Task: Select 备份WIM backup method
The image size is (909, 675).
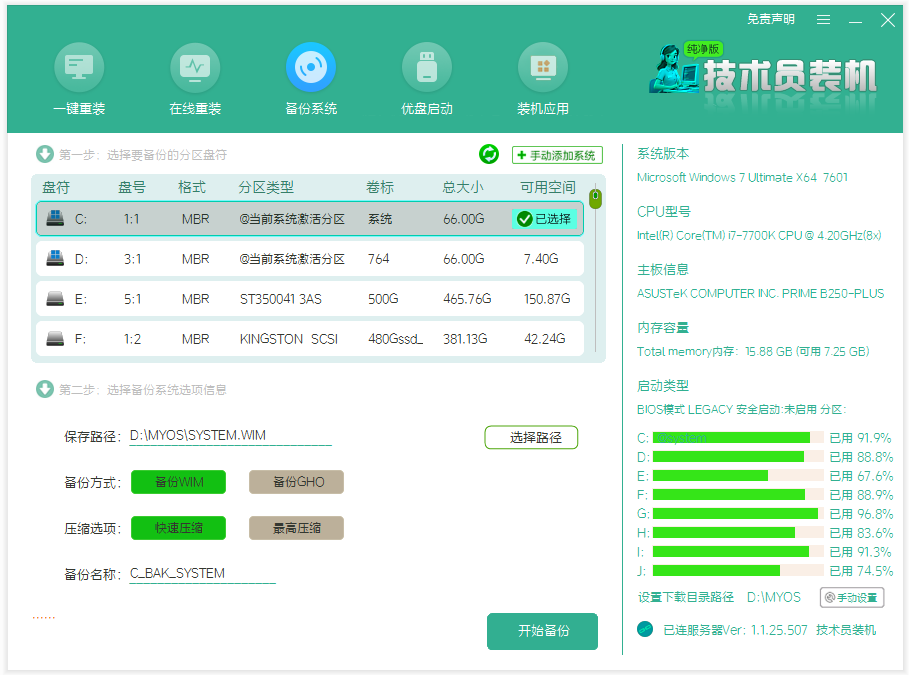Action: [x=179, y=482]
